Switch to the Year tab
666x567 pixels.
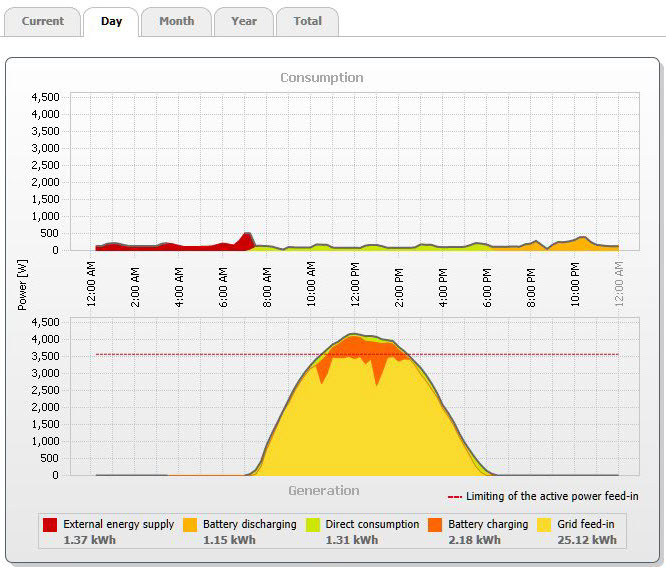tap(243, 21)
